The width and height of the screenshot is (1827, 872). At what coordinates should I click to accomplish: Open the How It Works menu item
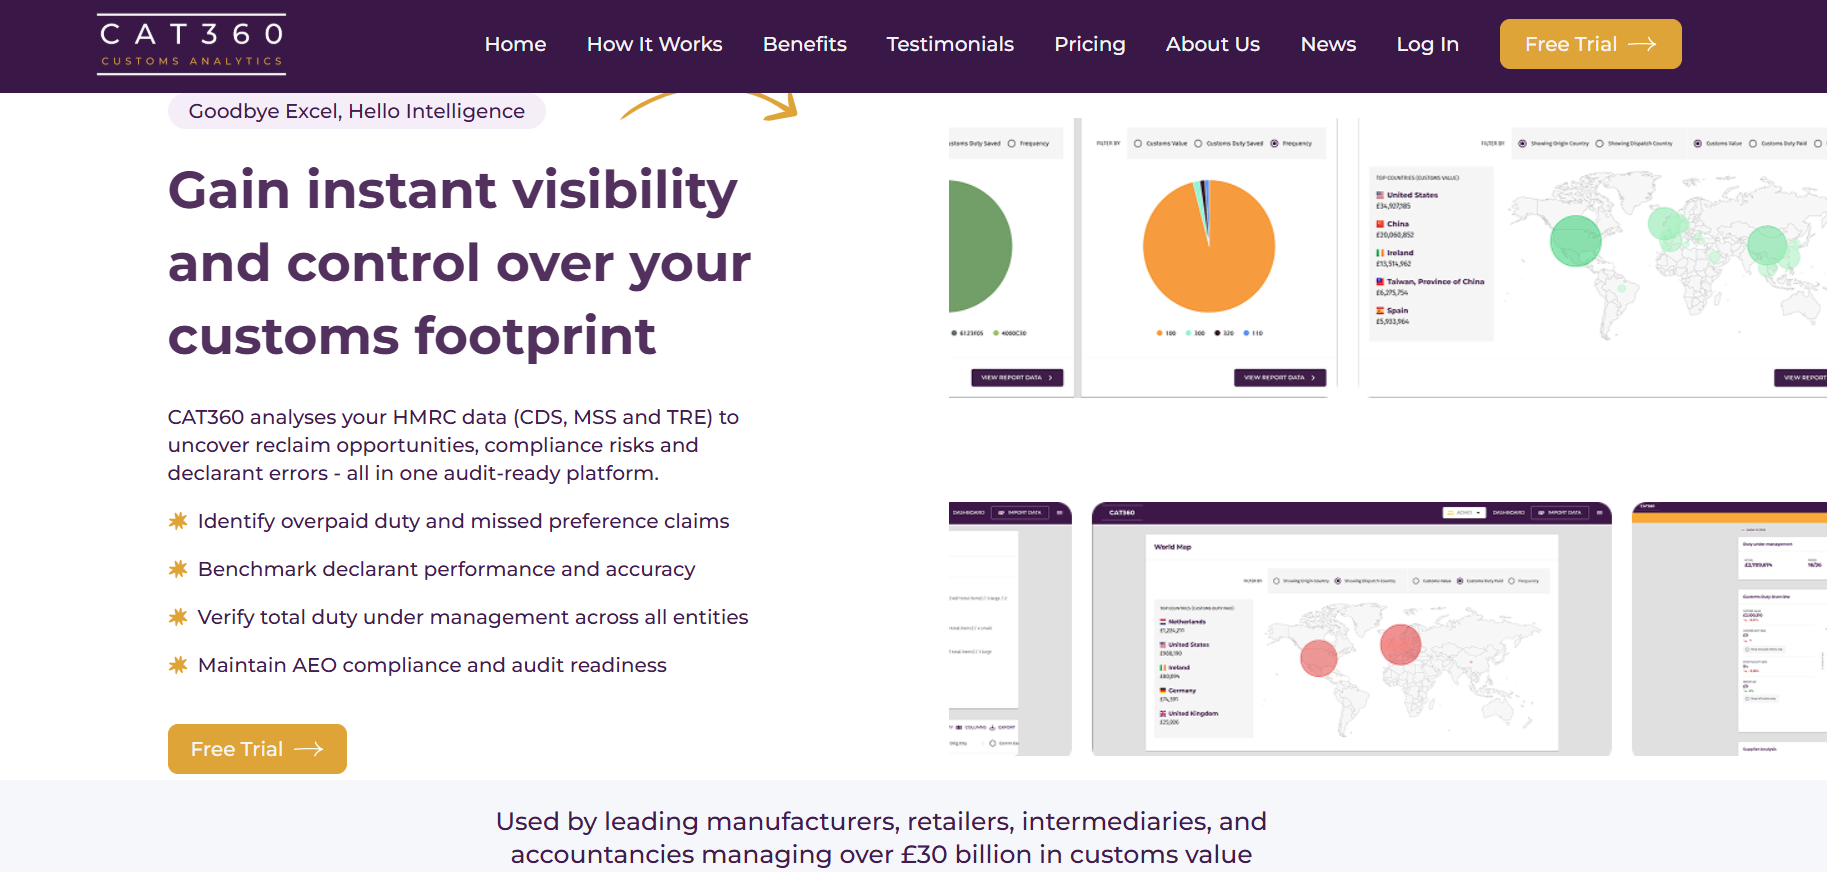(654, 44)
